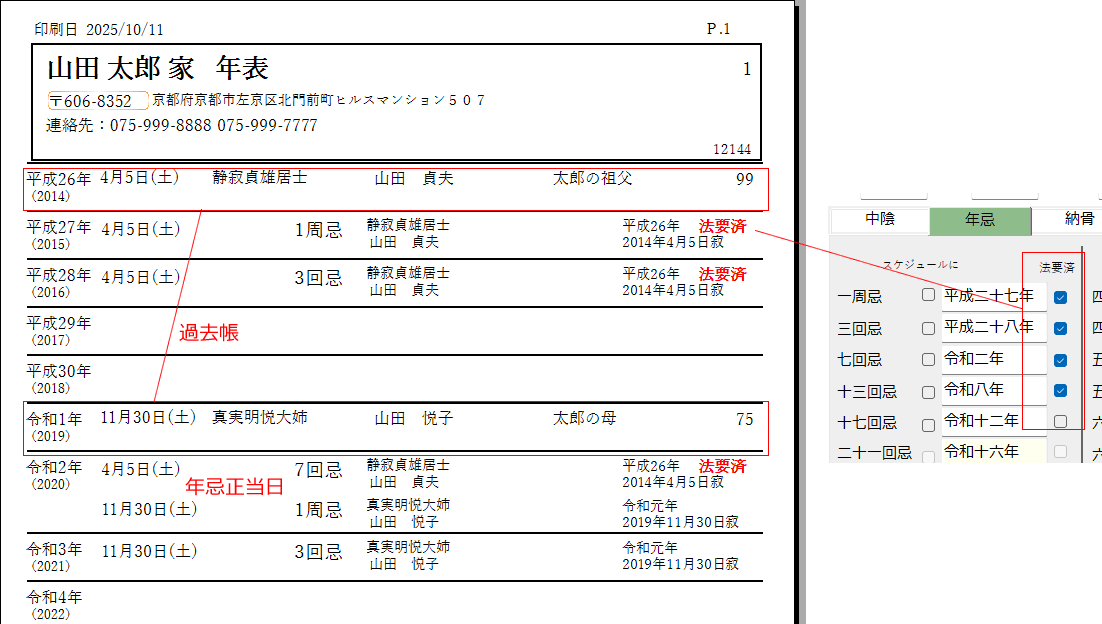Click the 令和十二年 year field
Screen dimensions: 1102x624
pyautogui.click(x=993, y=421)
